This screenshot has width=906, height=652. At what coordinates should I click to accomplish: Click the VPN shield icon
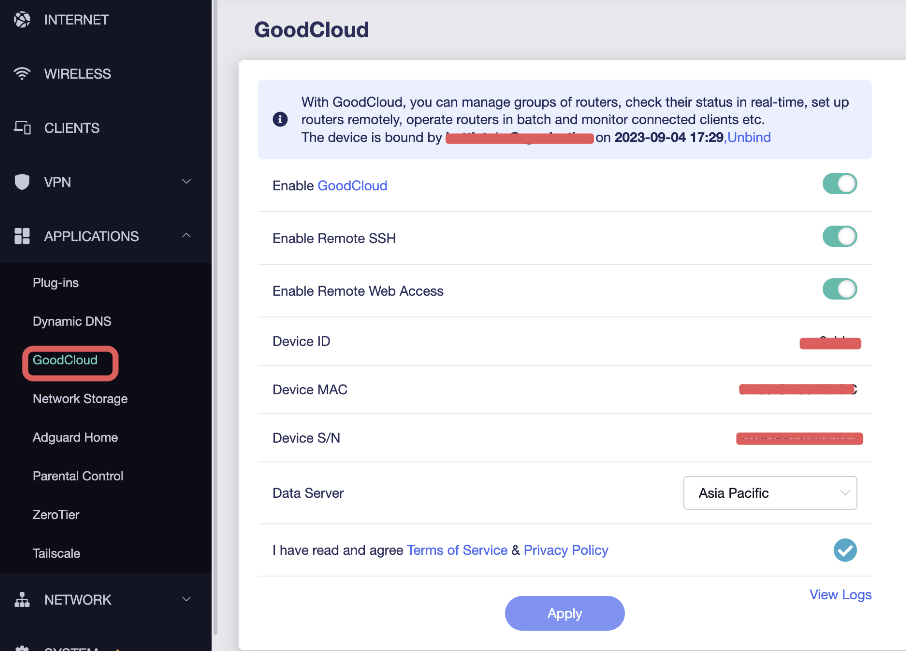22,182
